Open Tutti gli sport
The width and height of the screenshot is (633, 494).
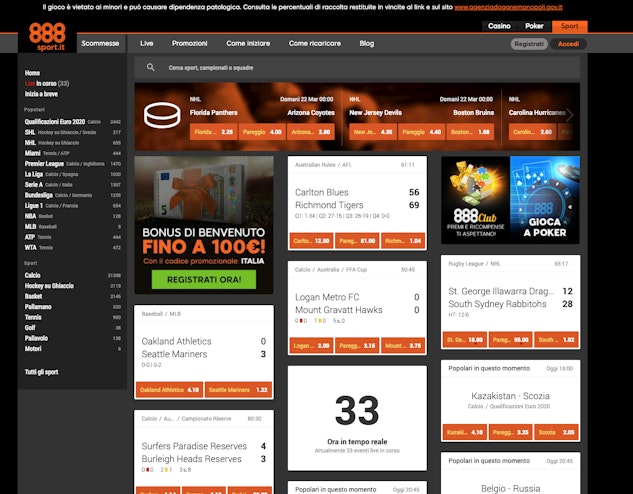tap(42, 372)
